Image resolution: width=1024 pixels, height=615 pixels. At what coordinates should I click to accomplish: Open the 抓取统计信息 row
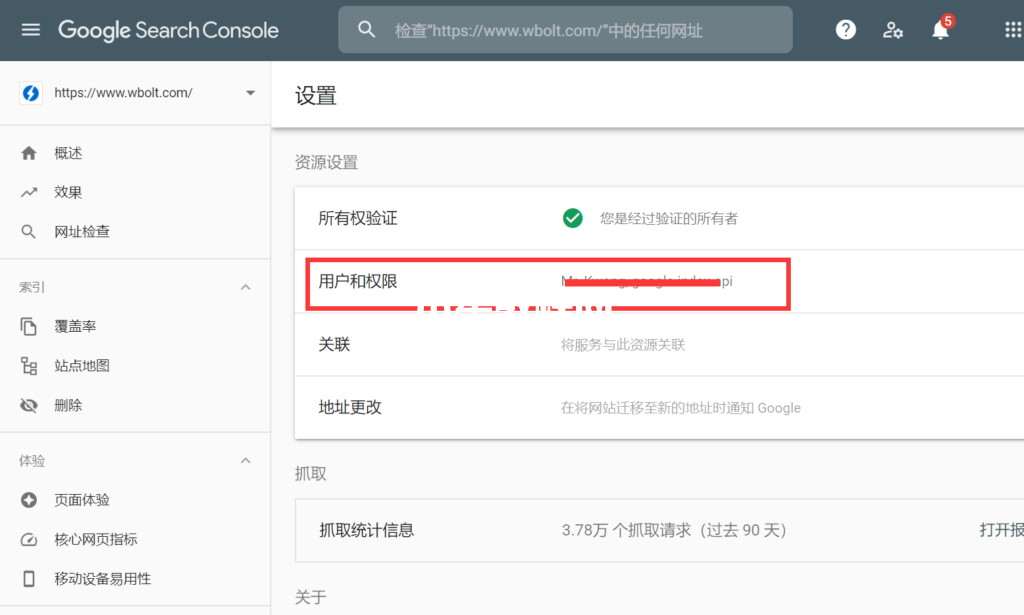(x=660, y=530)
